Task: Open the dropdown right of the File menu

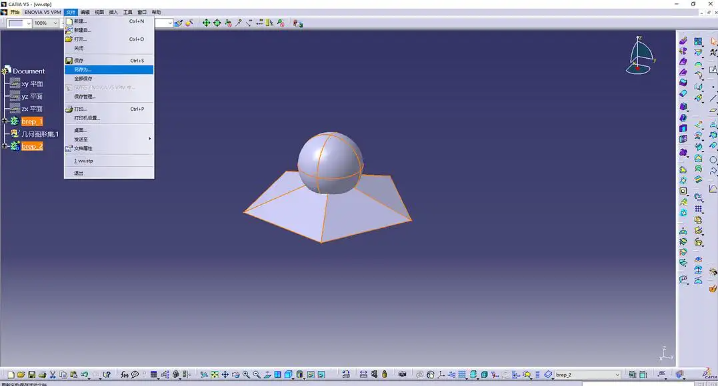Action: tap(169, 23)
